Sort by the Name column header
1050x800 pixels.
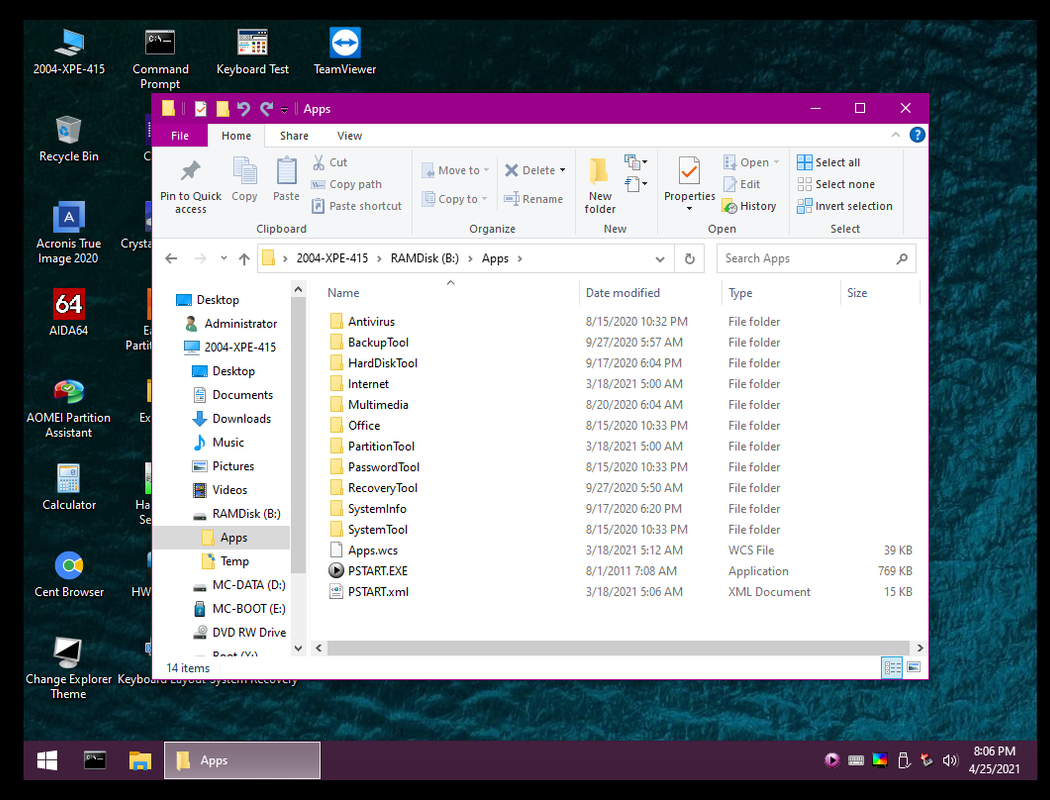[x=343, y=293]
